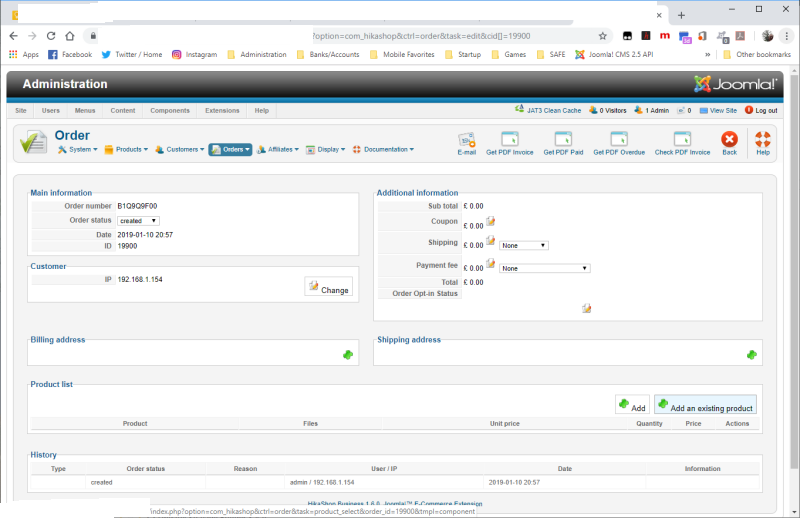Click the Shipping address edit icon
Image resolution: width=800 pixels, height=518 pixels.
pos(752,354)
